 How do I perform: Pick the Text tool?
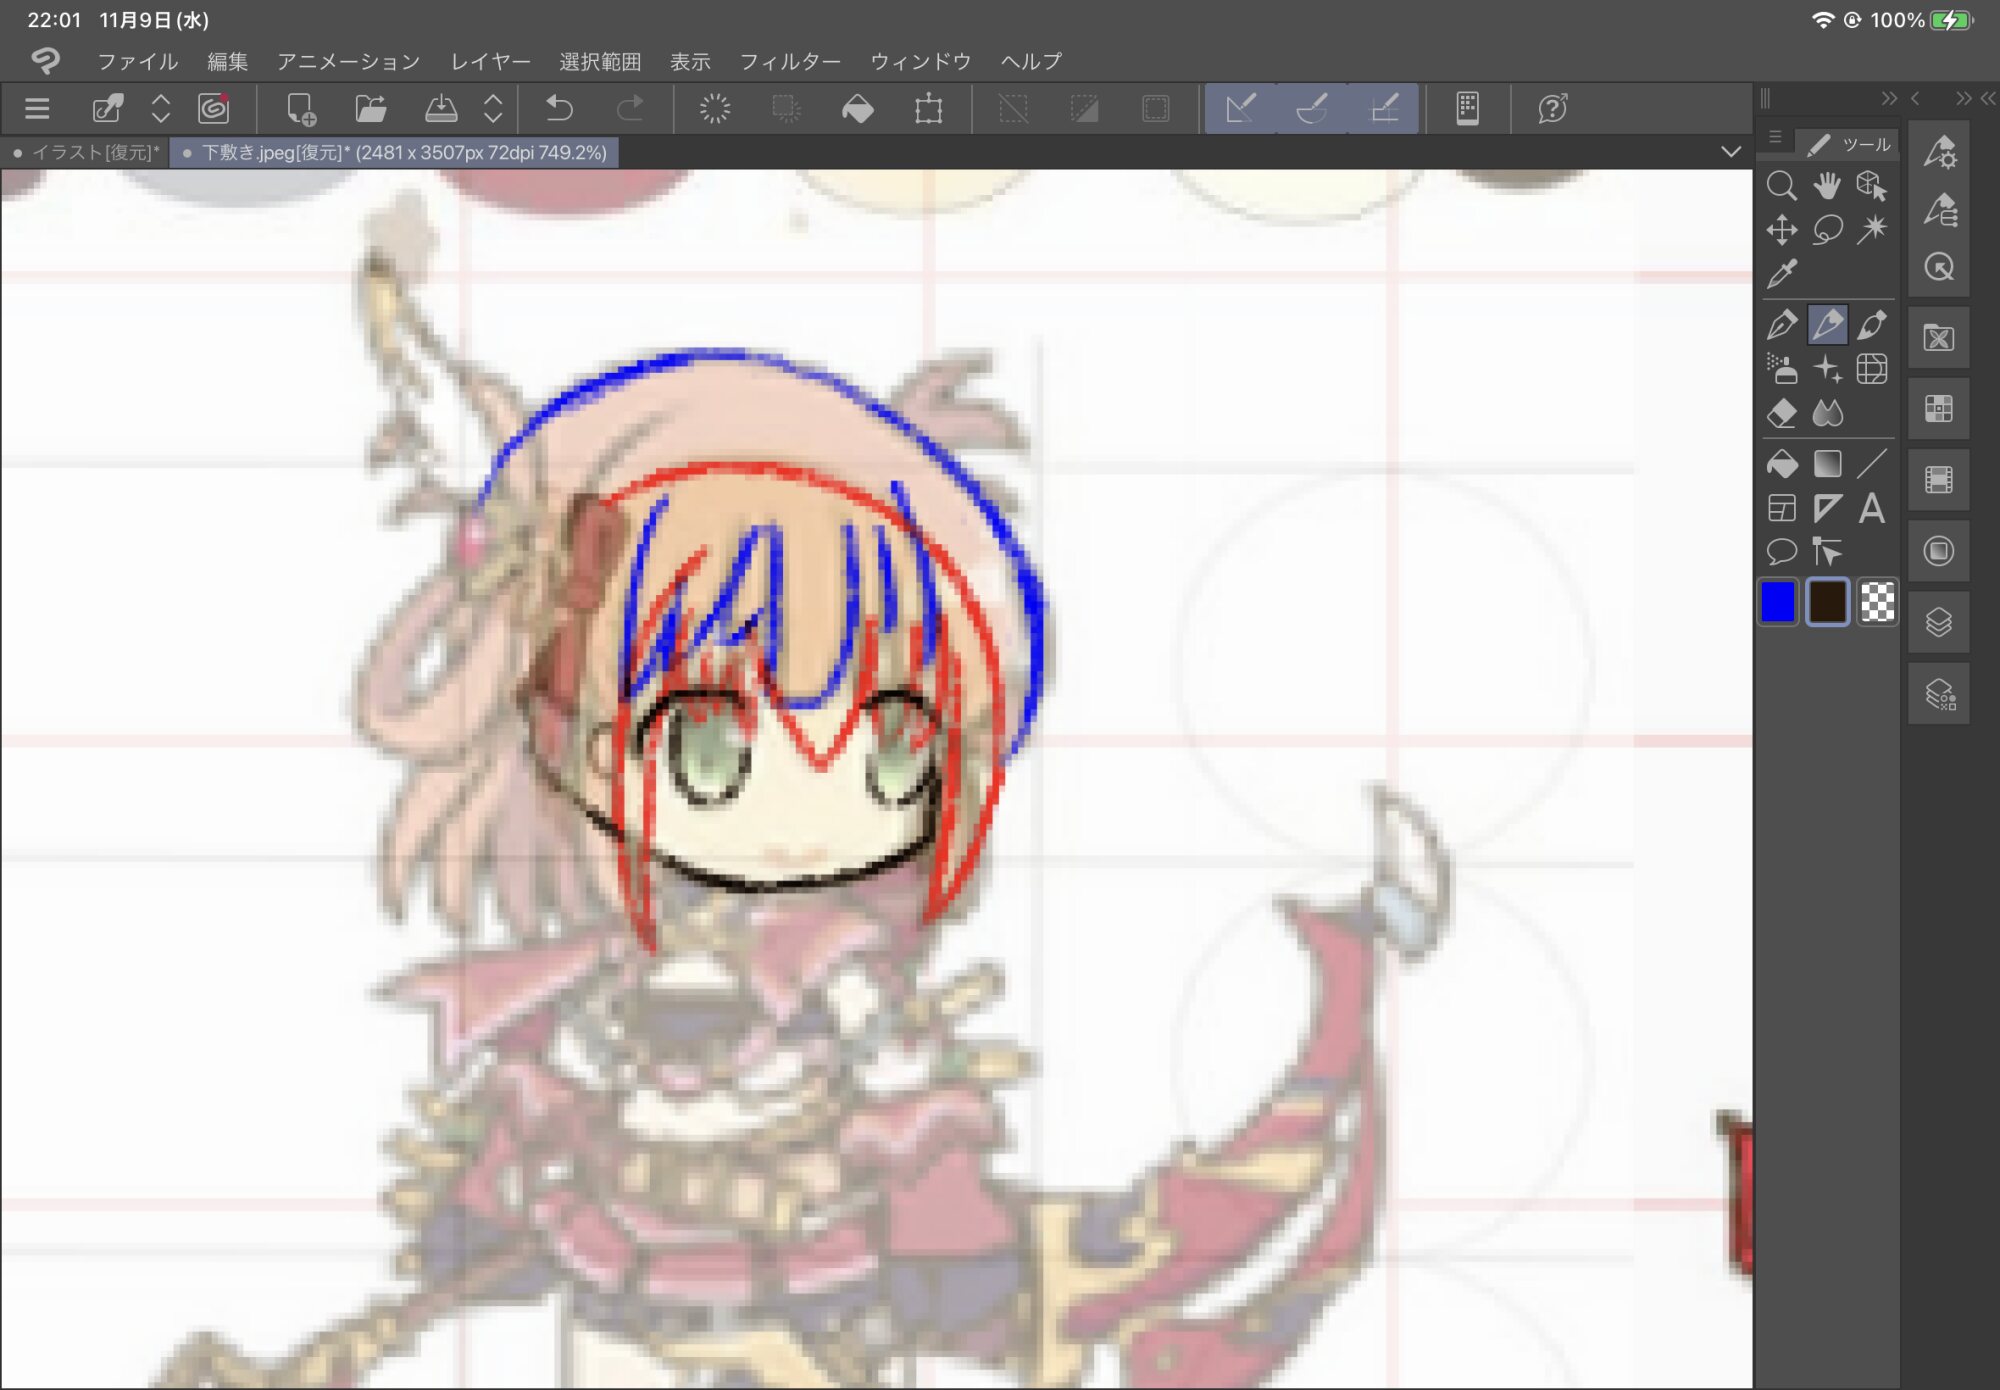(1872, 508)
